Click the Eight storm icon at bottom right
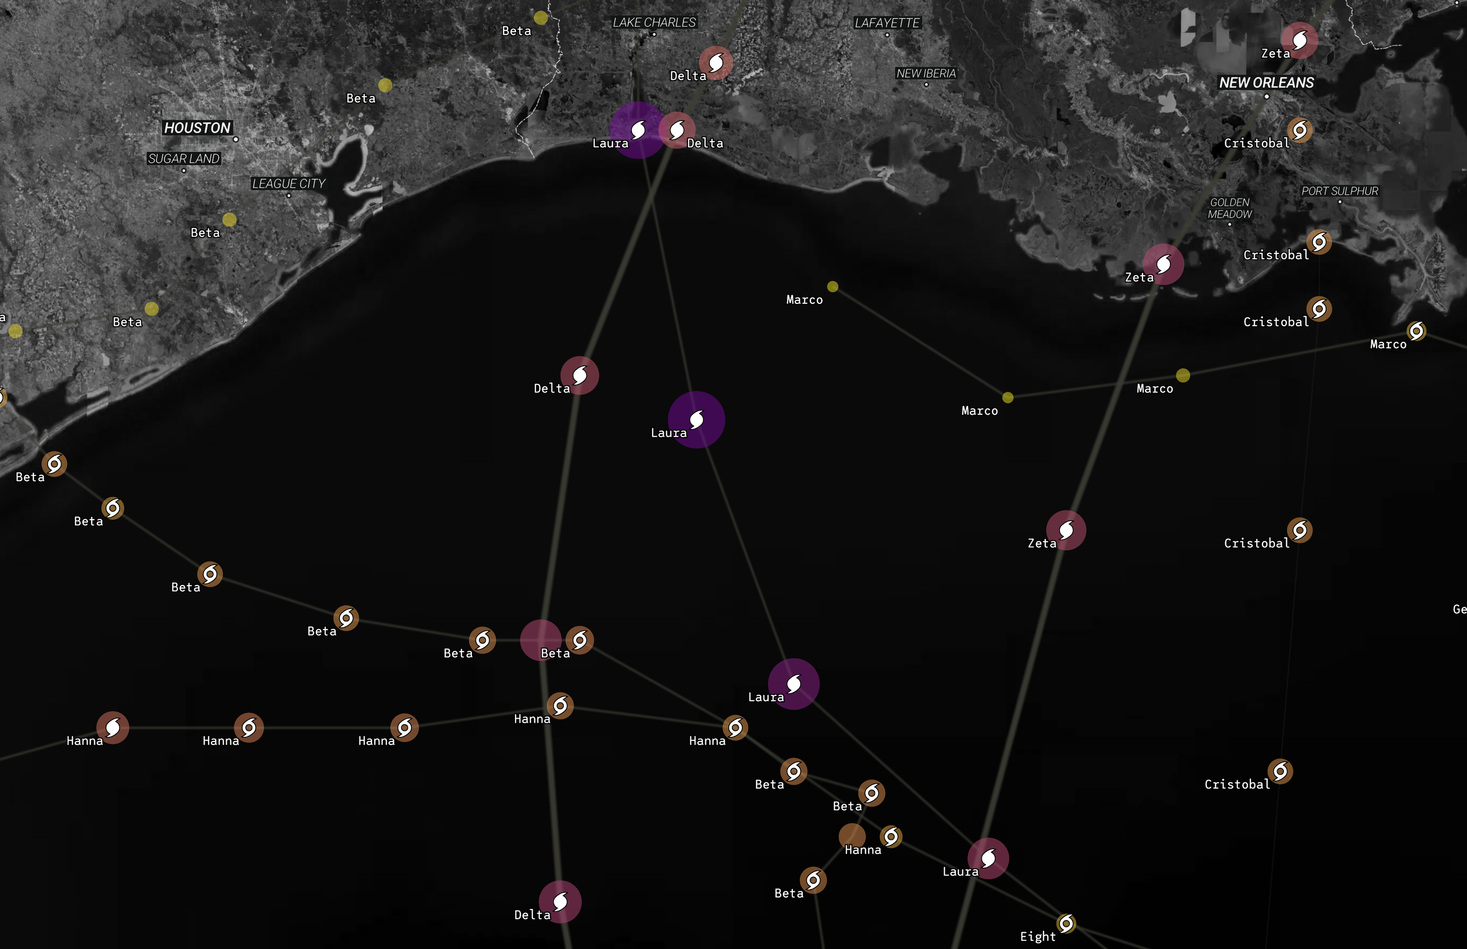Screen dimensions: 1467x949 (x=1066, y=923)
